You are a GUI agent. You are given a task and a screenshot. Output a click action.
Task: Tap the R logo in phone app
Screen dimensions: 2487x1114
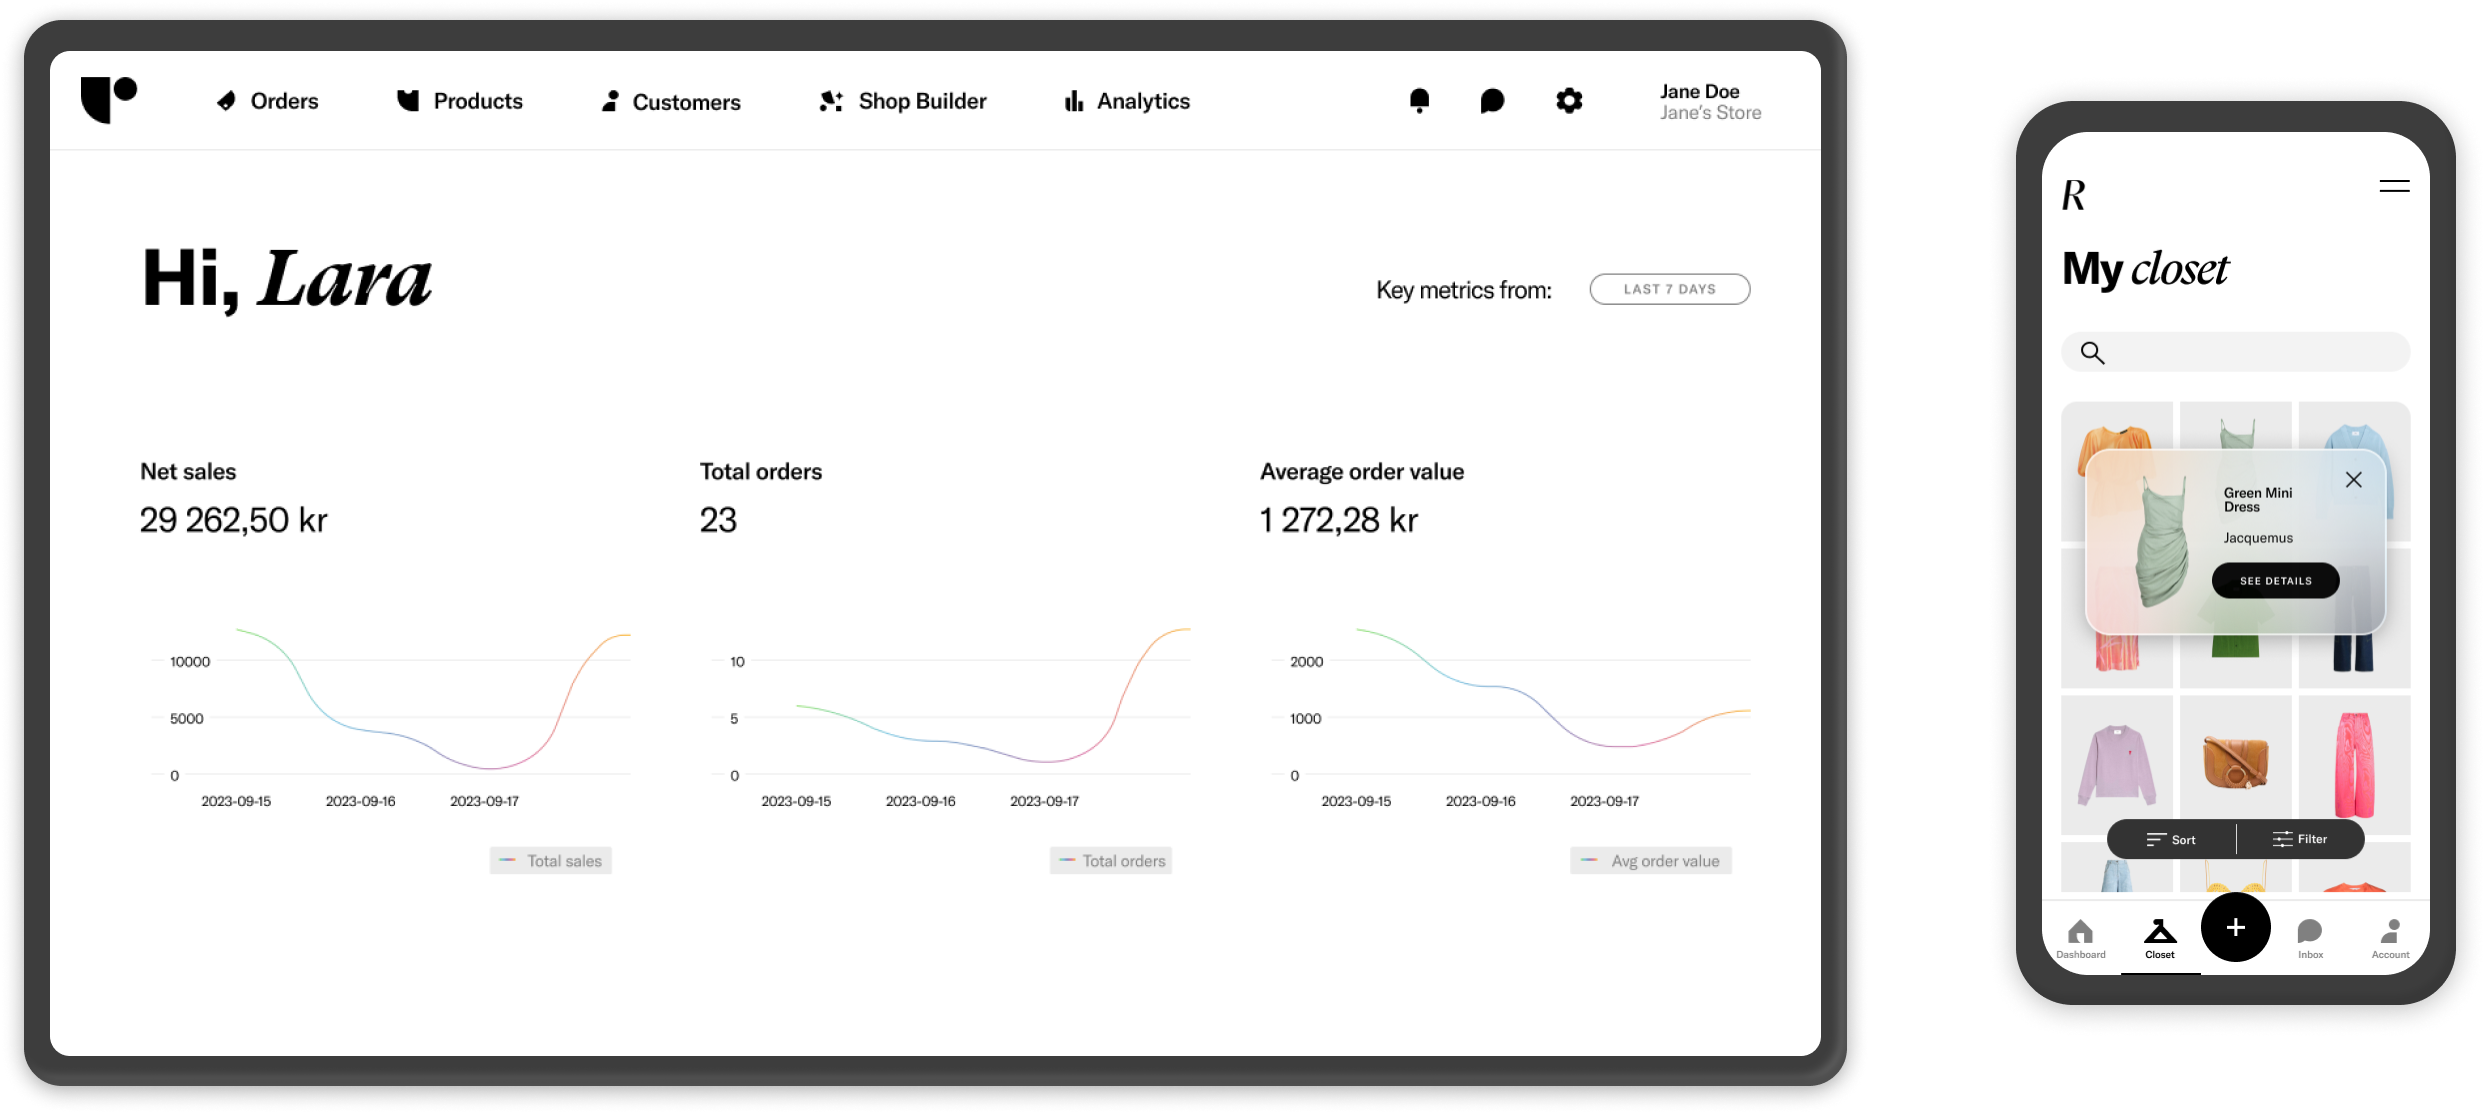pyautogui.click(x=2074, y=195)
